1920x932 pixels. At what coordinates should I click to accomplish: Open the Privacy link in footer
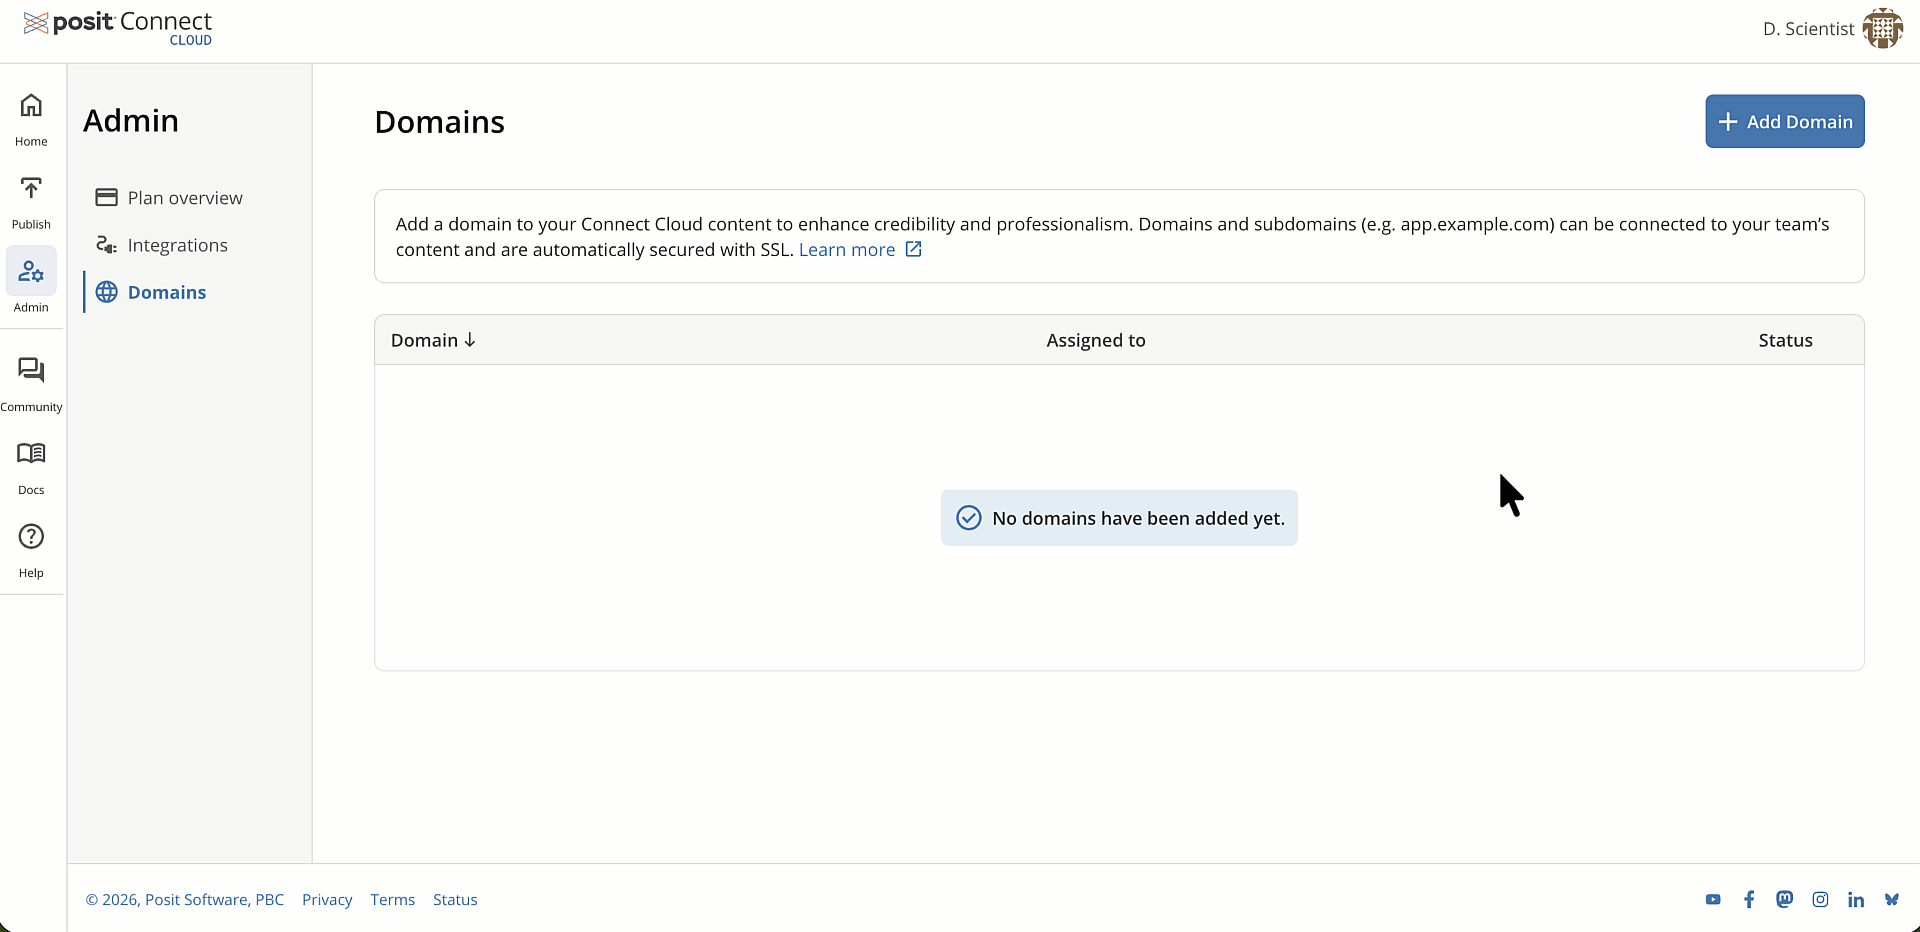click(x=327, y=900)
